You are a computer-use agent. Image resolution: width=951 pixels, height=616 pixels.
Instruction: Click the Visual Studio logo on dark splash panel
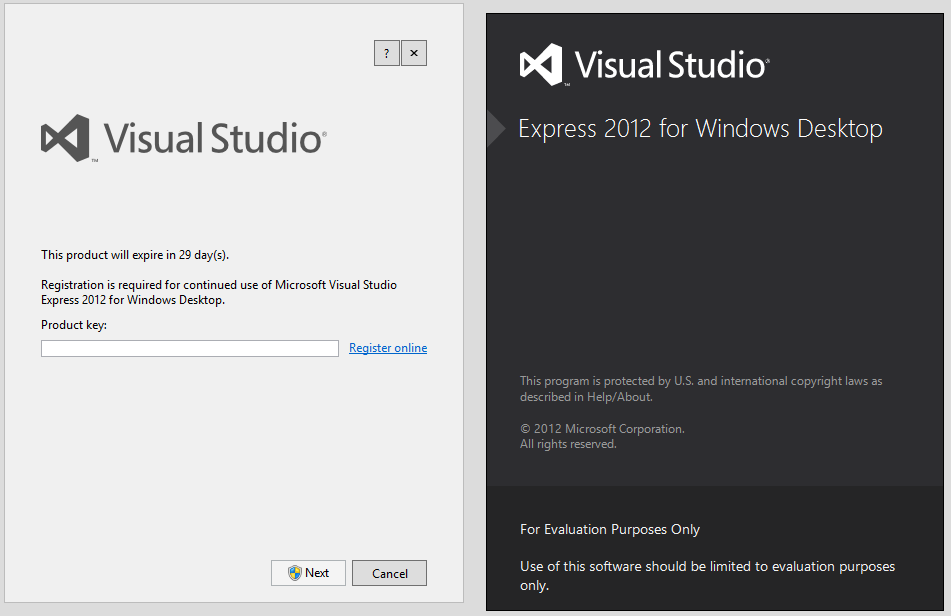click(645, 65)
